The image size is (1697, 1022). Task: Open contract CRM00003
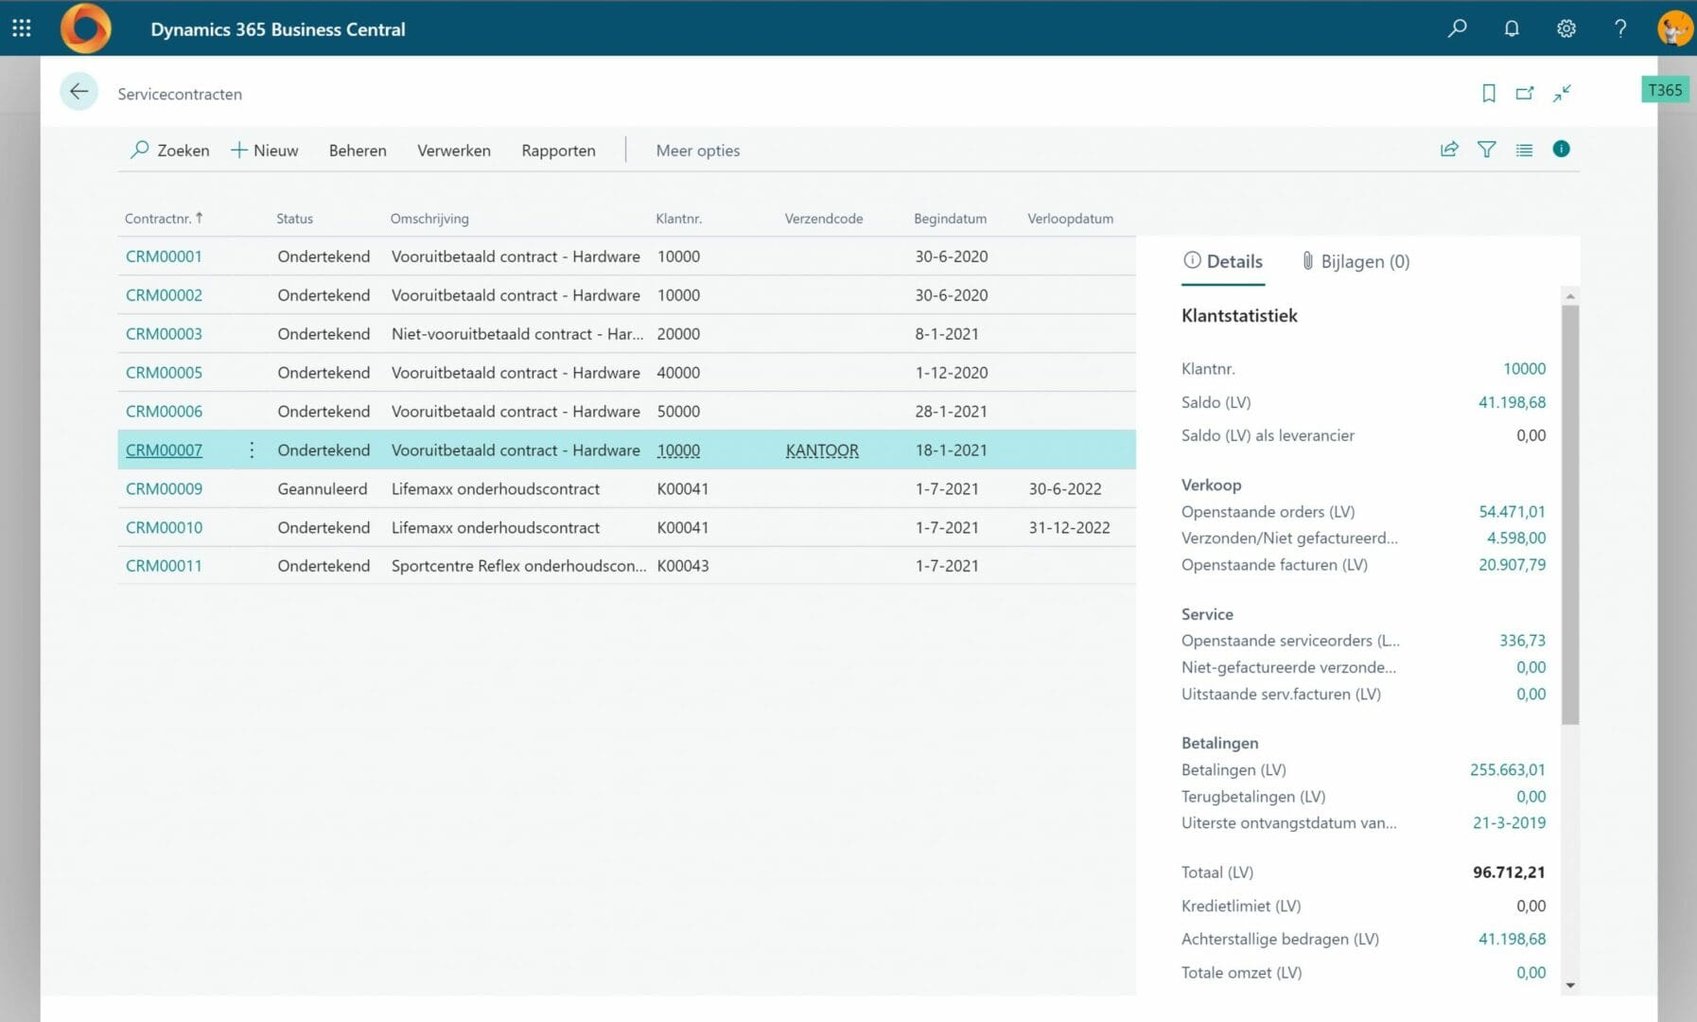pos(164,334)
